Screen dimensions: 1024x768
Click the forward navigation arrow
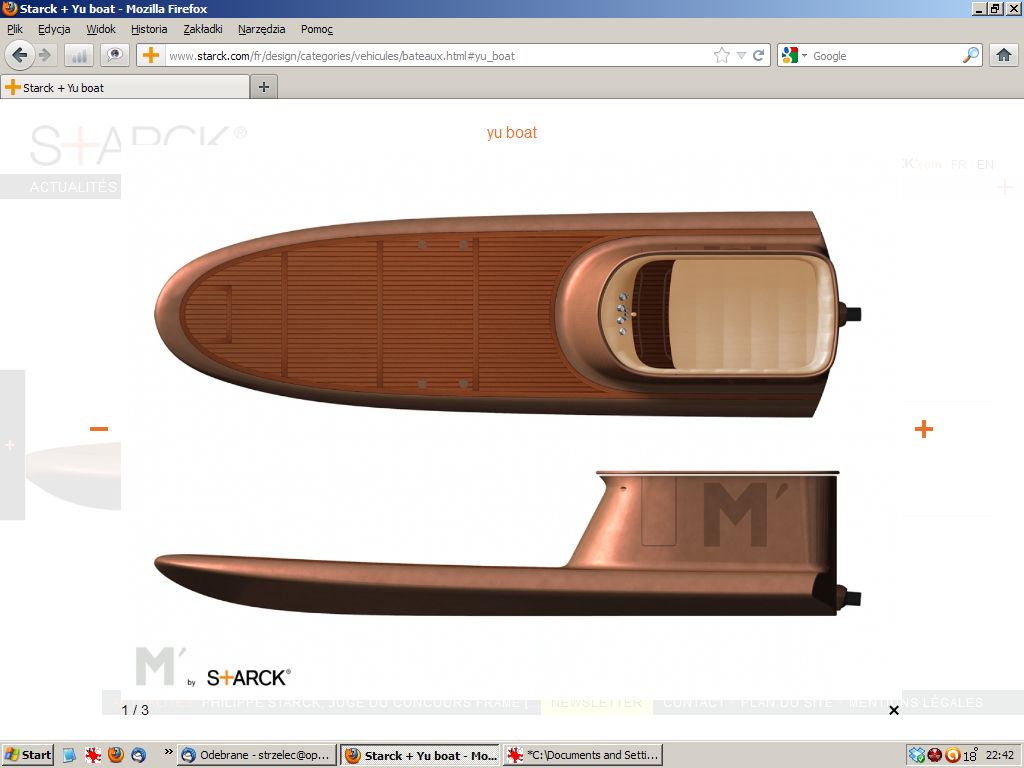pyautogui.click(x=45, y=56)
